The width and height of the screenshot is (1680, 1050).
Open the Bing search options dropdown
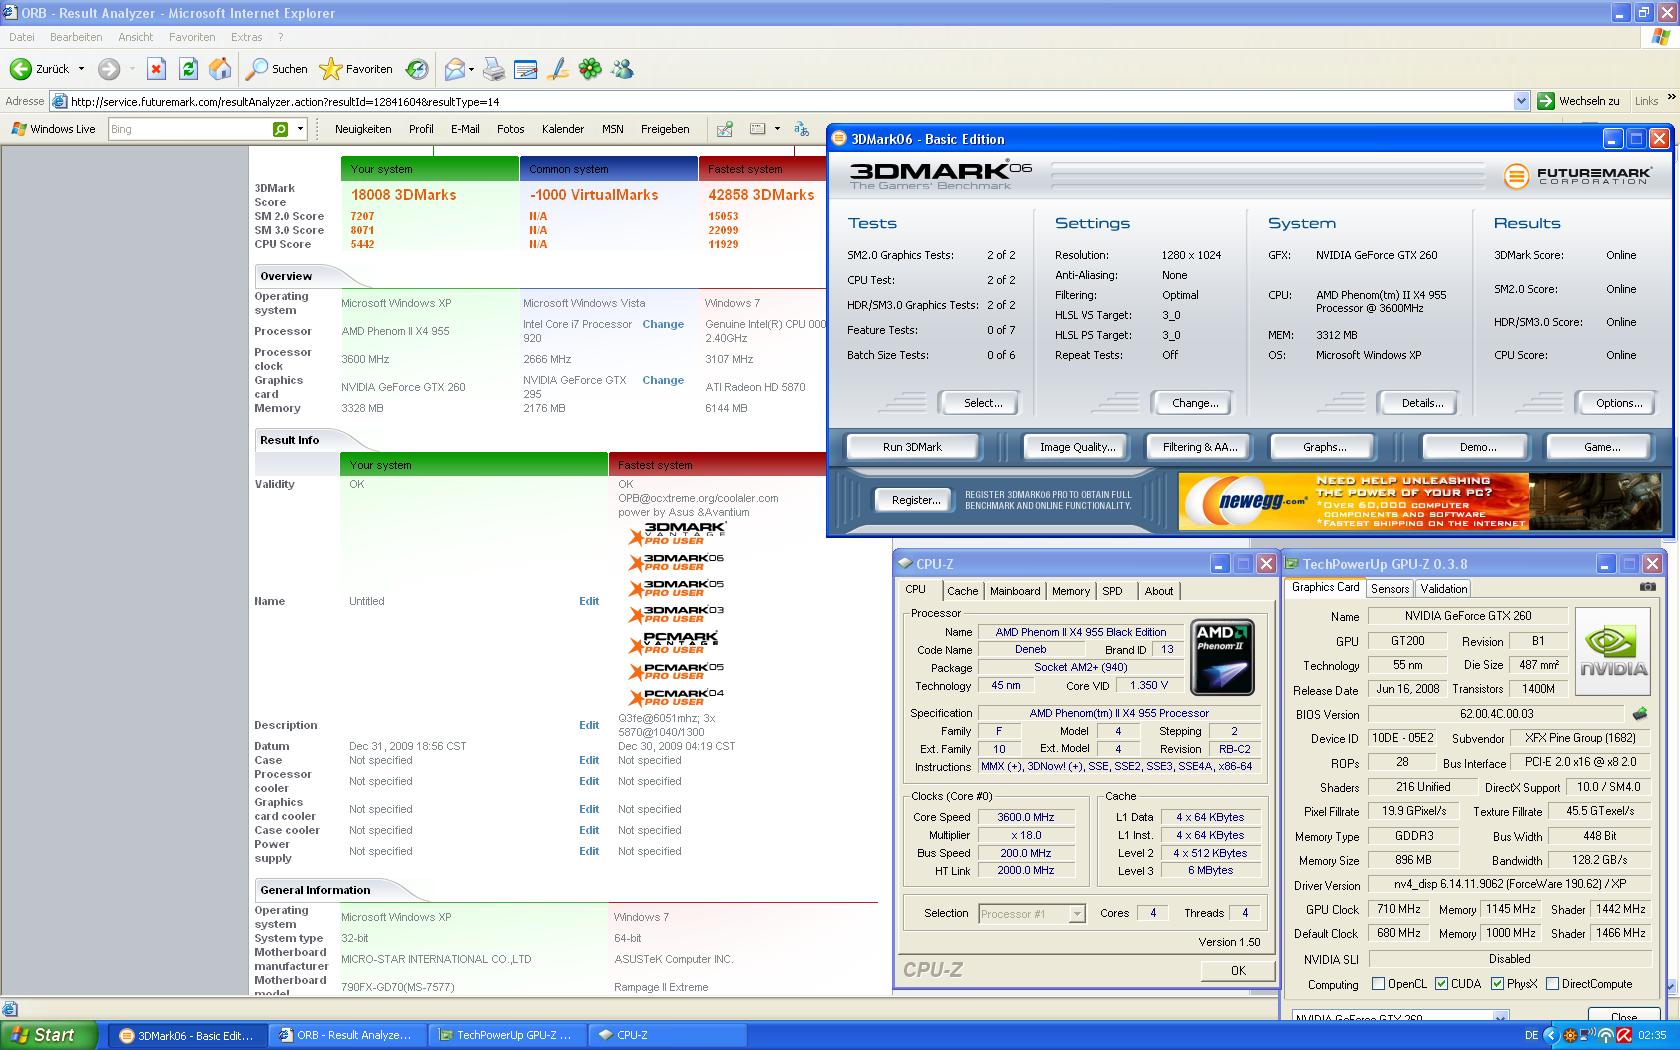[300, 129]
